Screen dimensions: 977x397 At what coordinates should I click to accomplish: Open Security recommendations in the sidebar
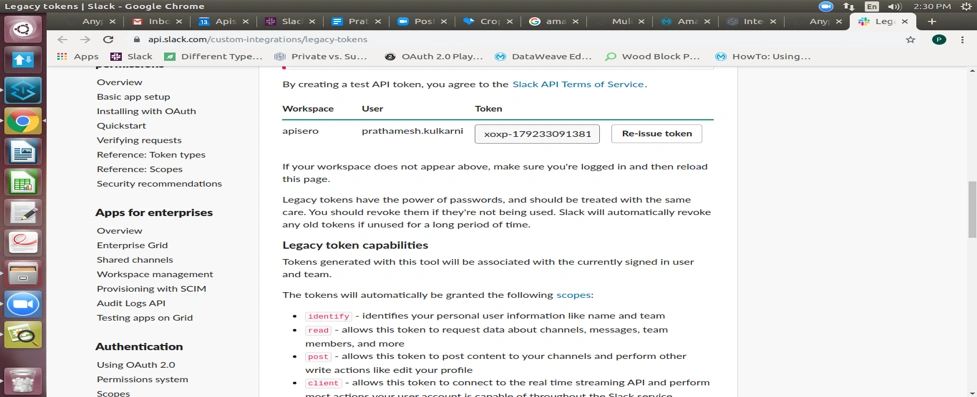159,184
